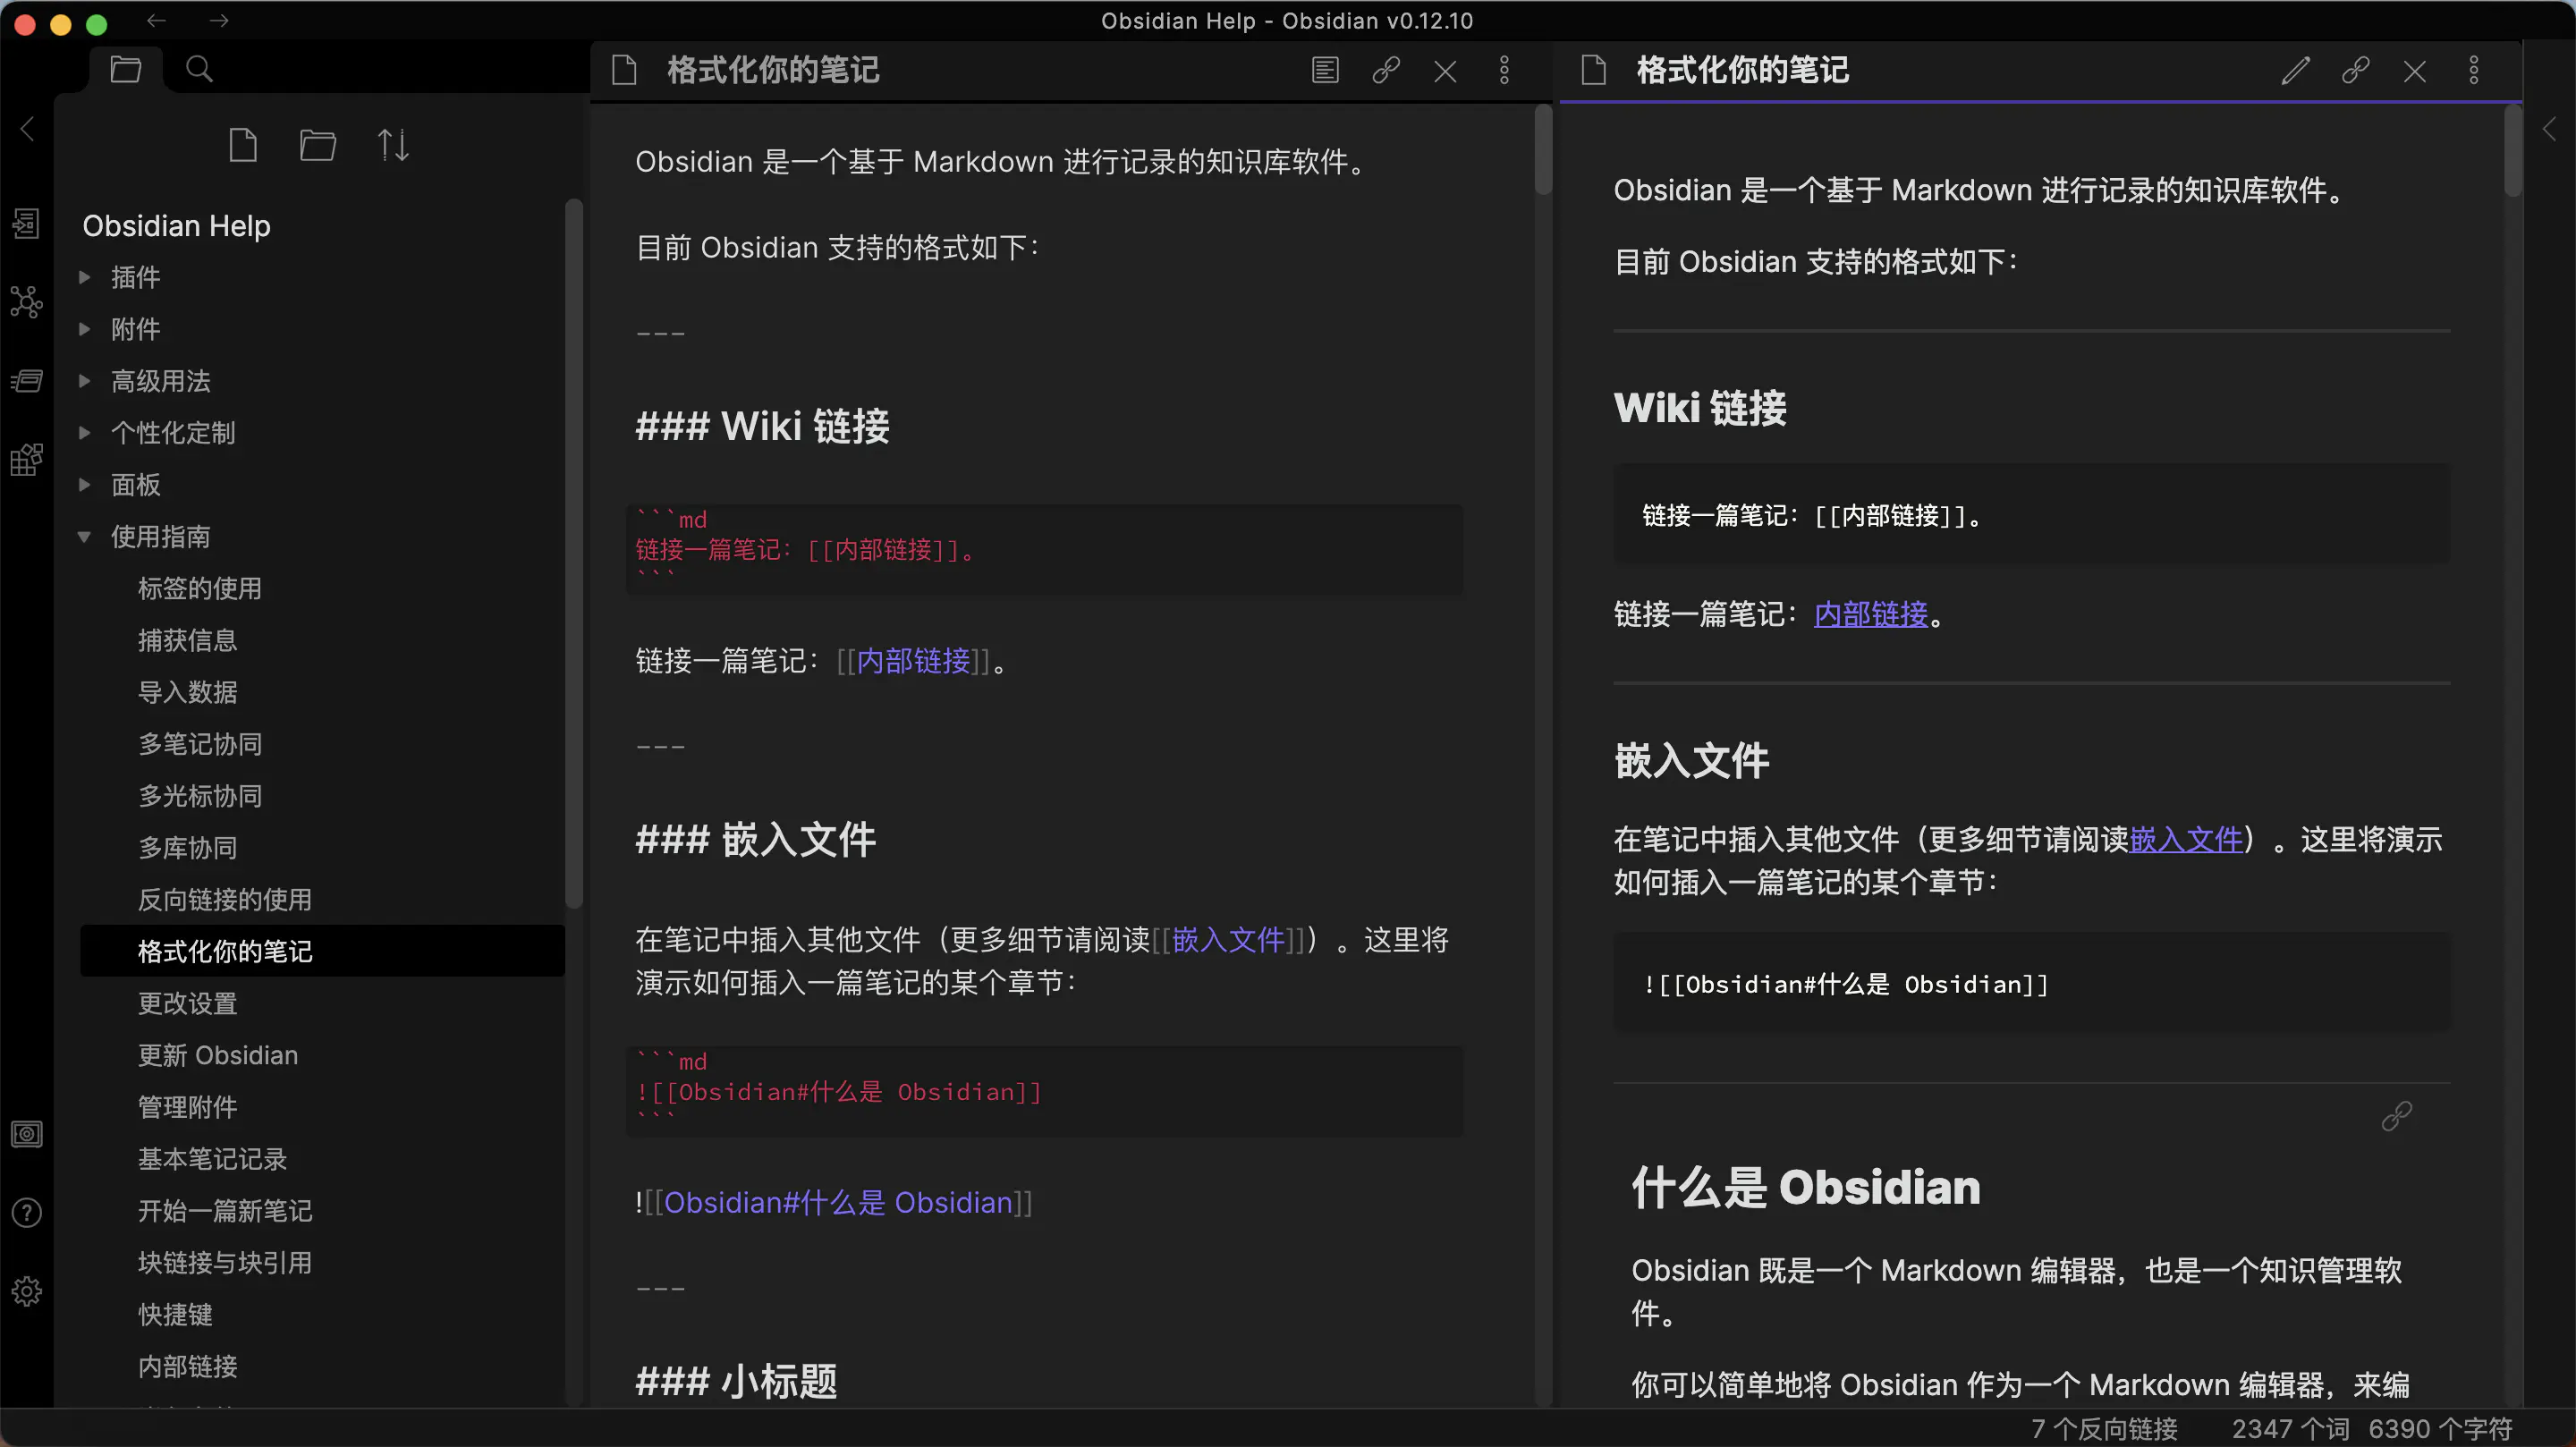Link the left pane with another pane
Image resolution: width=2576 pixels, height=1447 pixels.
click(1386, 70)
